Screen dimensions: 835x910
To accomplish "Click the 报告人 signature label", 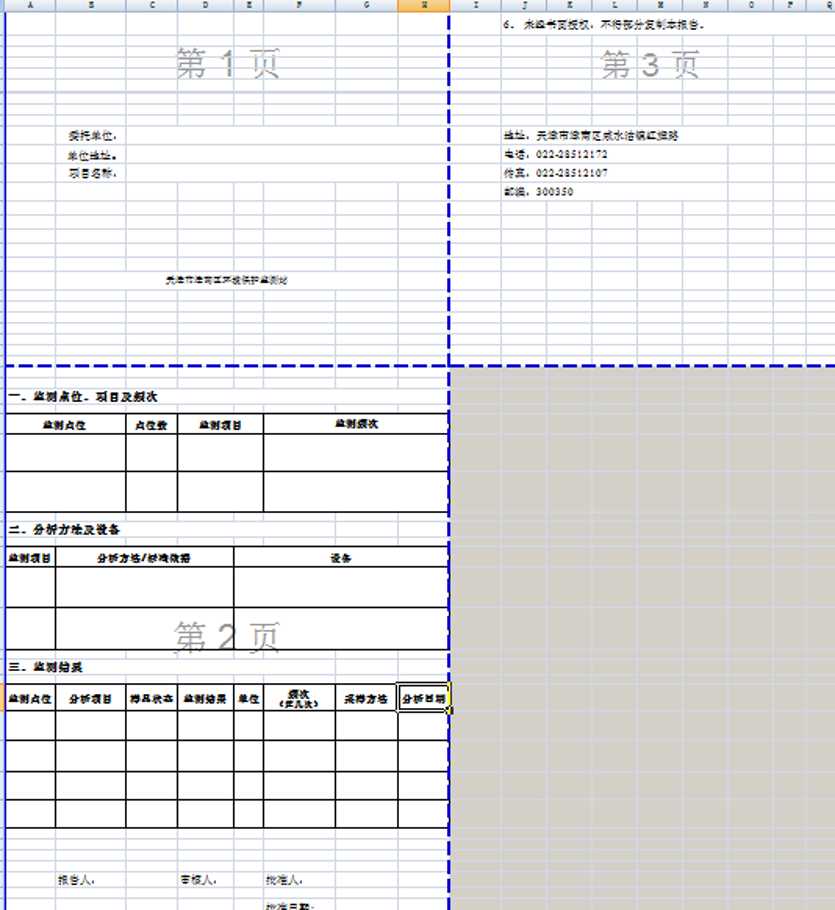I will coord(76,880).
